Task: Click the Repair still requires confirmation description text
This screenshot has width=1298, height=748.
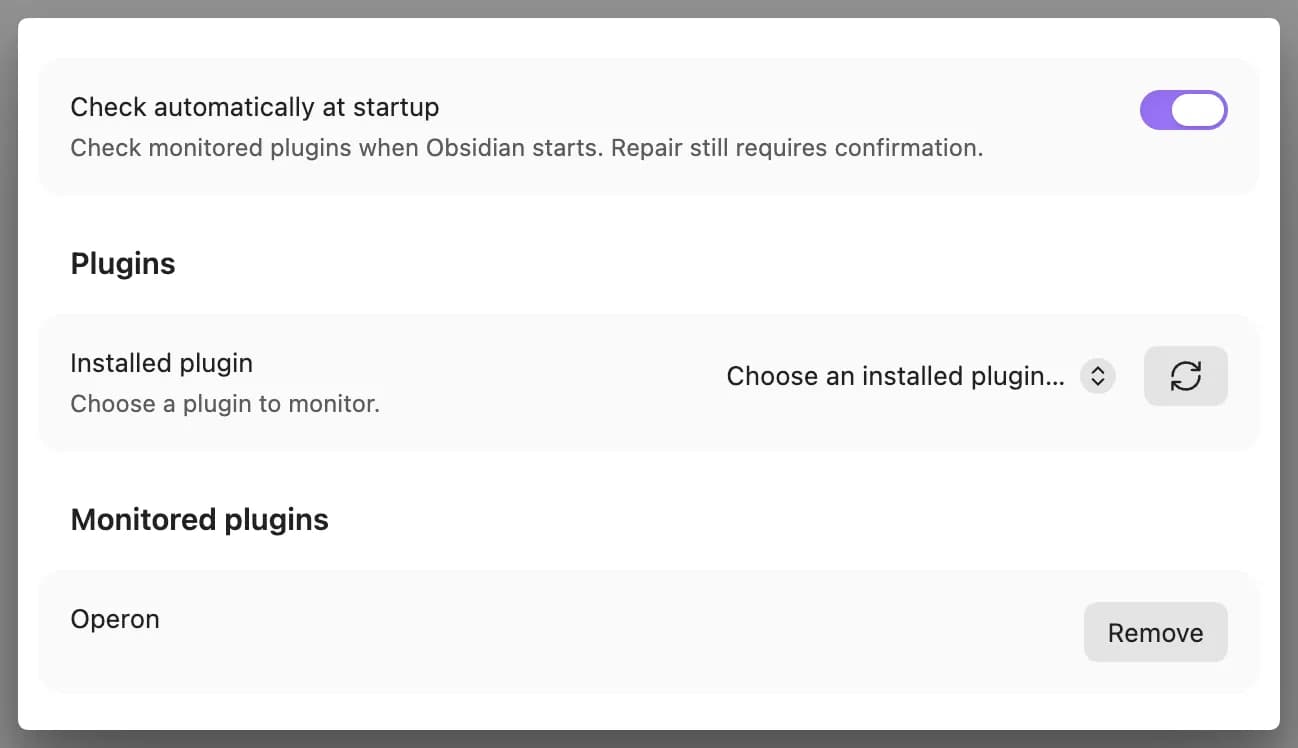Action: 797,148
